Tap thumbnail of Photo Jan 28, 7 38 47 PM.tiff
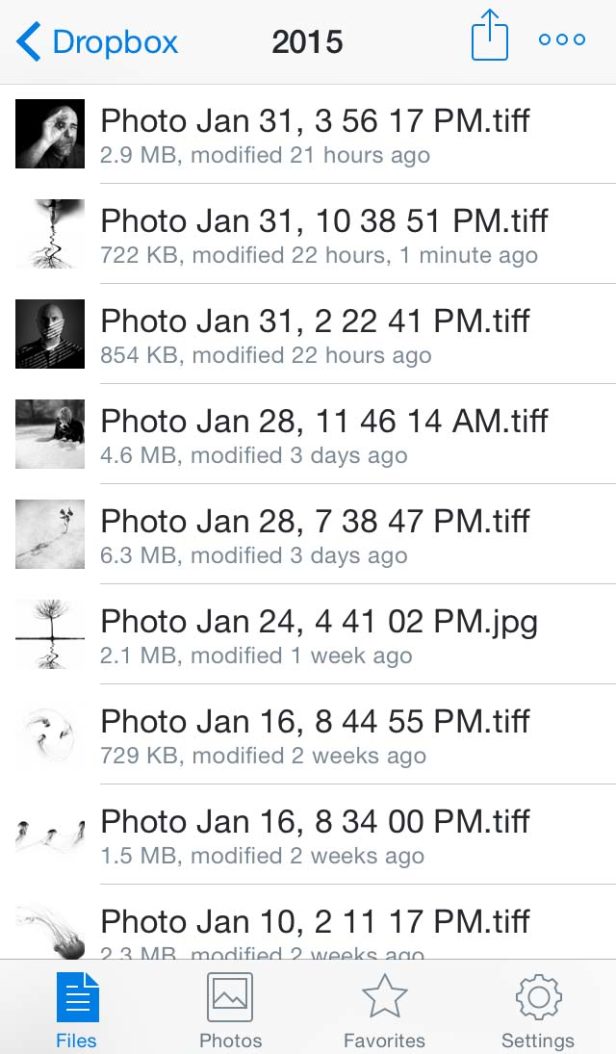616x1054 pixels. (x=49, y=534)
